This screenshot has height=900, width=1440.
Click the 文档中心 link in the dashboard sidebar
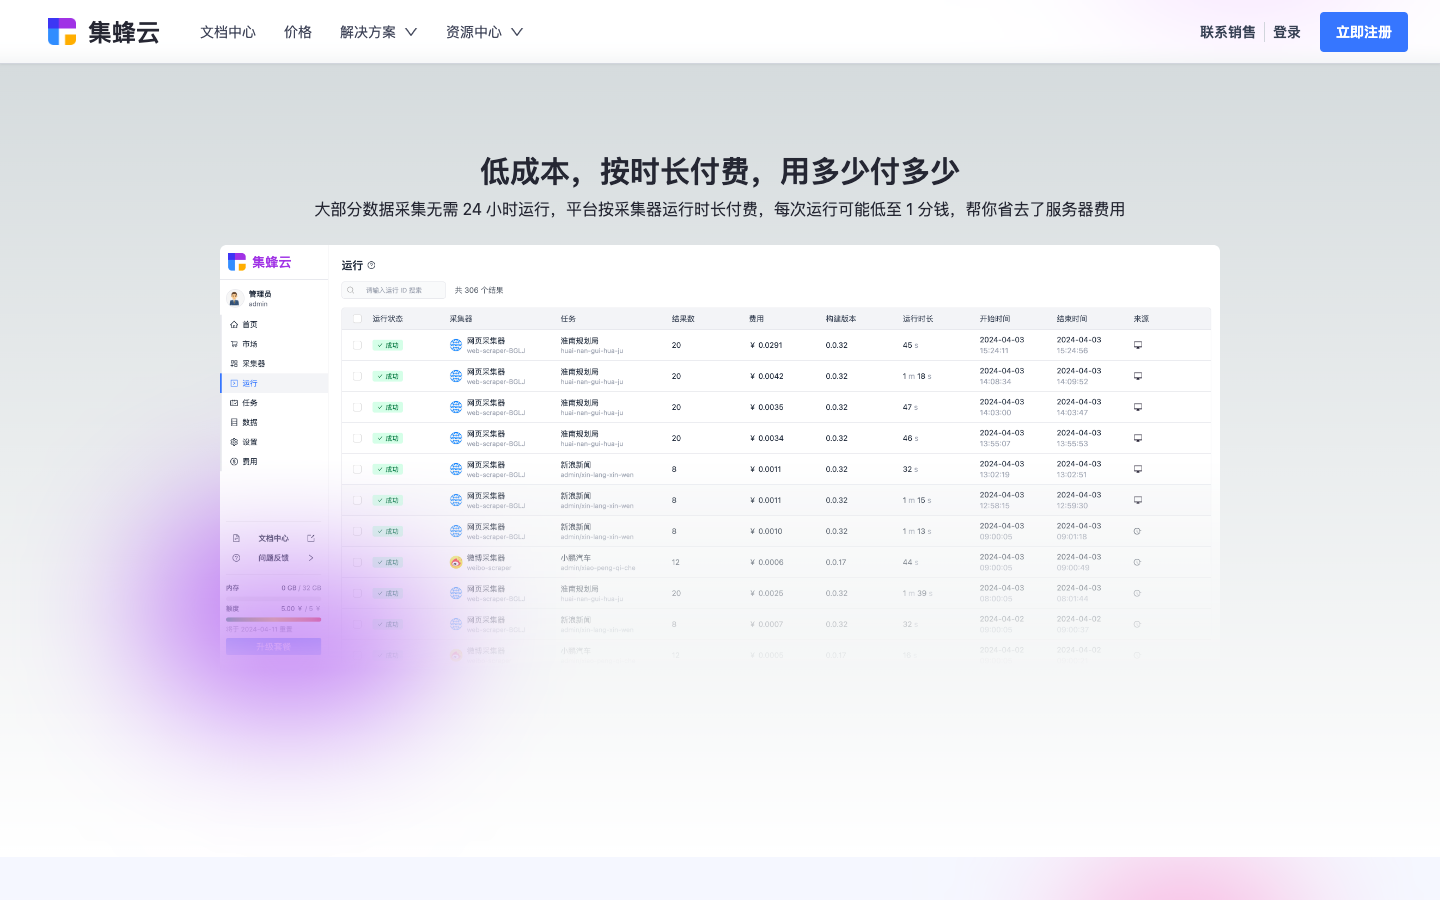tap(273, 538)
